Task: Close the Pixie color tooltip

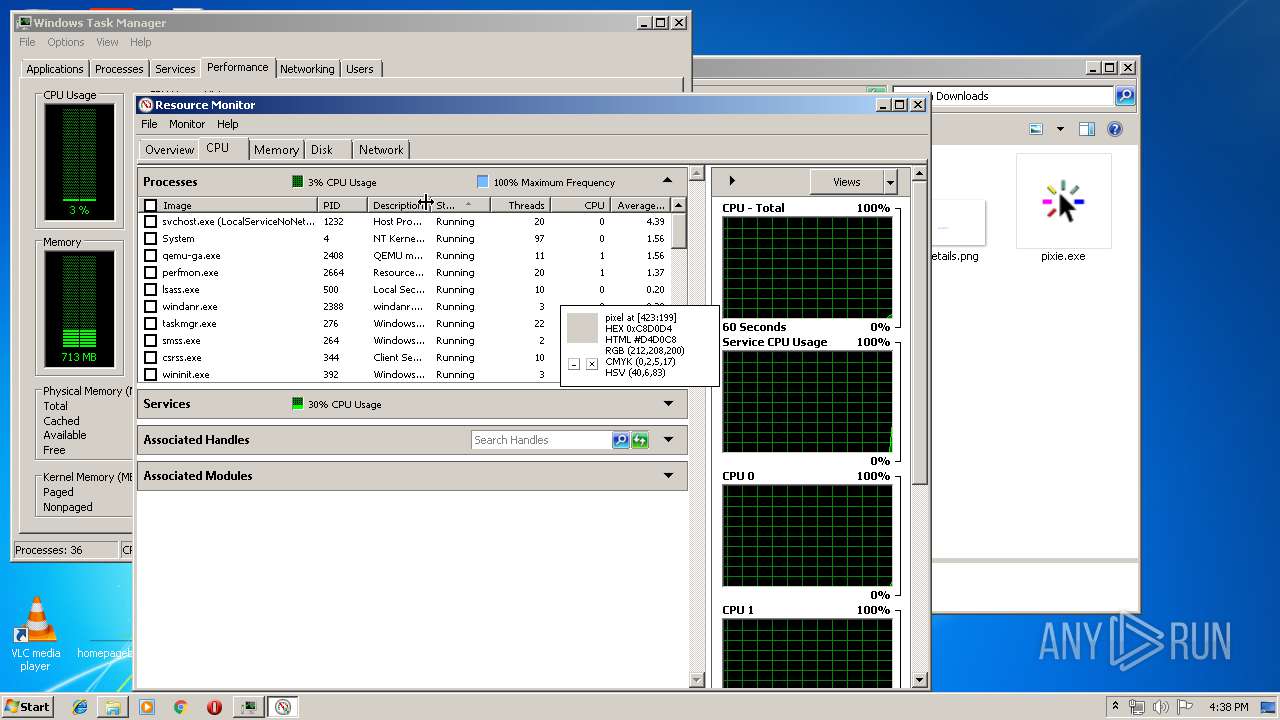Action: 592,364
